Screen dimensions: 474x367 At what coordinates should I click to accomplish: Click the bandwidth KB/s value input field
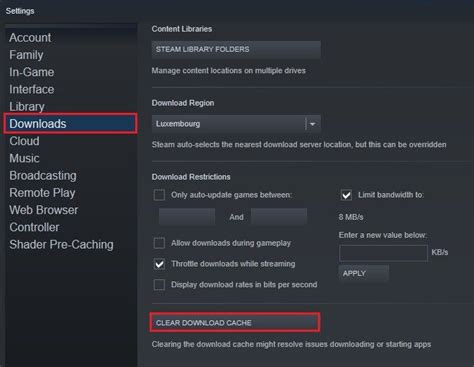click(x=383, y=253)
